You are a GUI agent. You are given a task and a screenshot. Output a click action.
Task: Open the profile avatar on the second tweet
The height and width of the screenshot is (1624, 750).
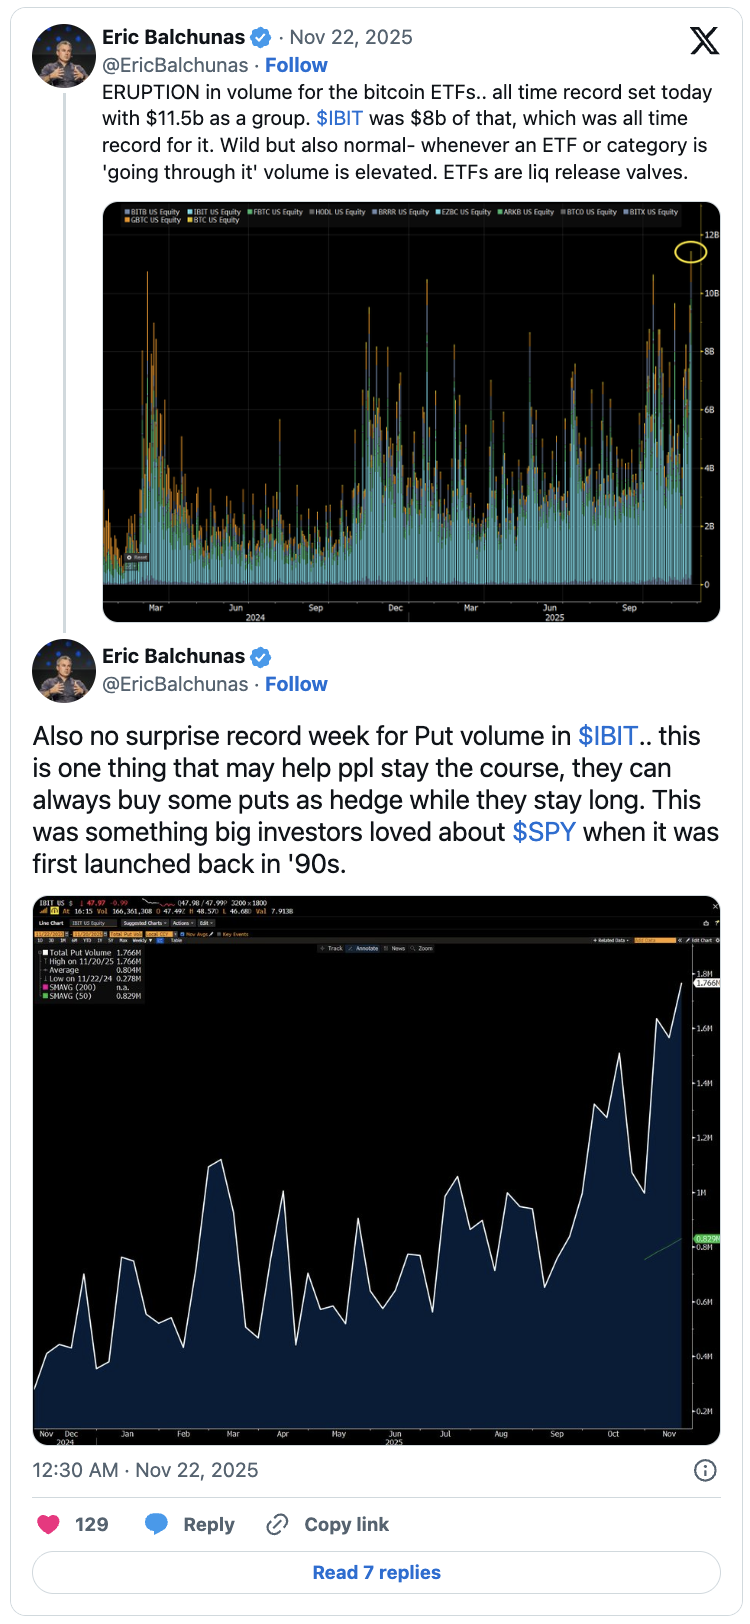click(x=64, y=671)
